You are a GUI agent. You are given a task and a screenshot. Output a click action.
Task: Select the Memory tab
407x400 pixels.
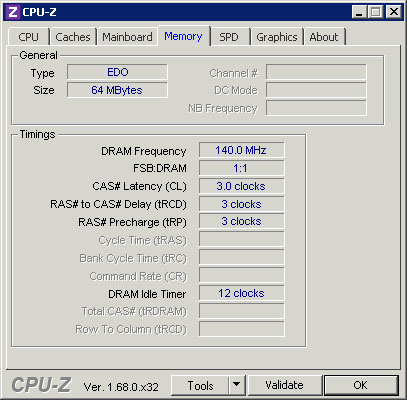[183, 36]
